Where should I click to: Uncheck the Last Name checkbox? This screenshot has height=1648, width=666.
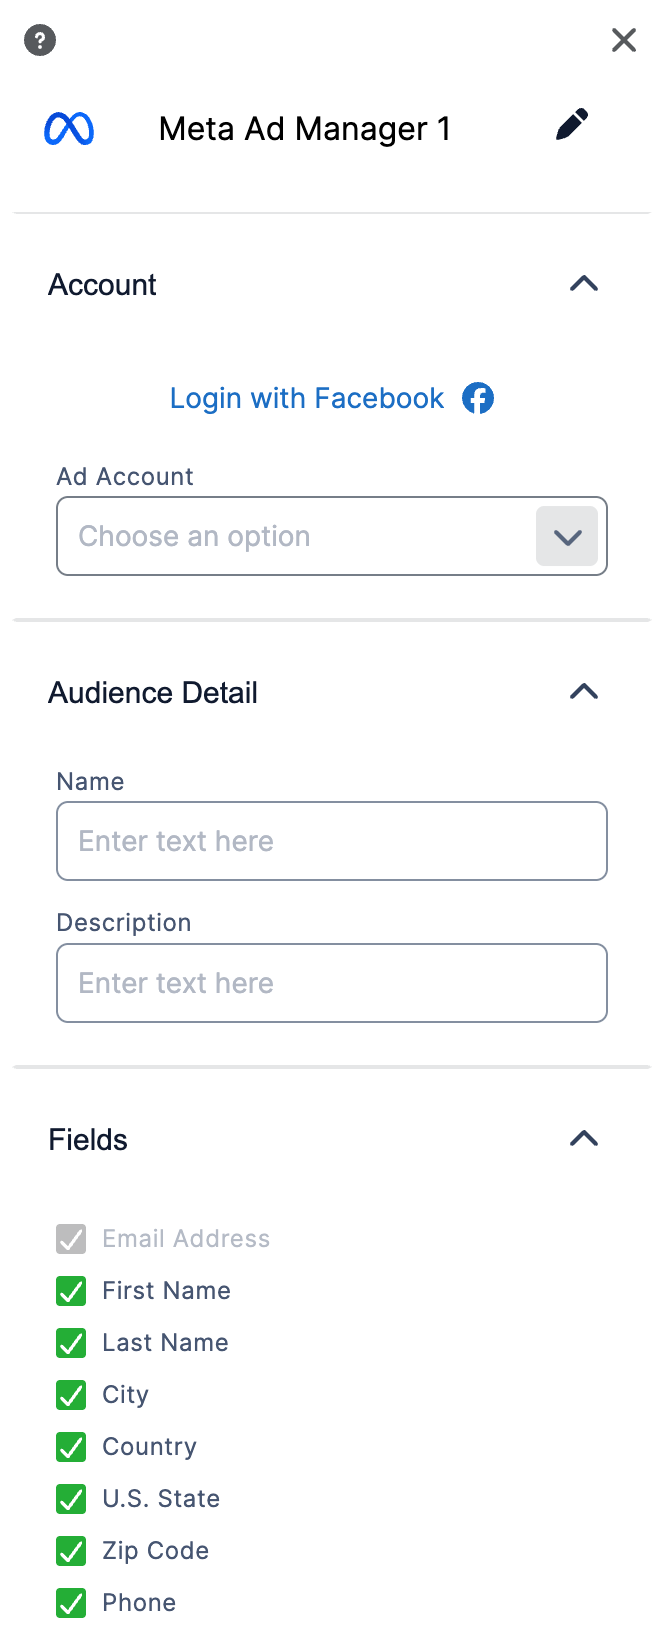pos(71,1343)
